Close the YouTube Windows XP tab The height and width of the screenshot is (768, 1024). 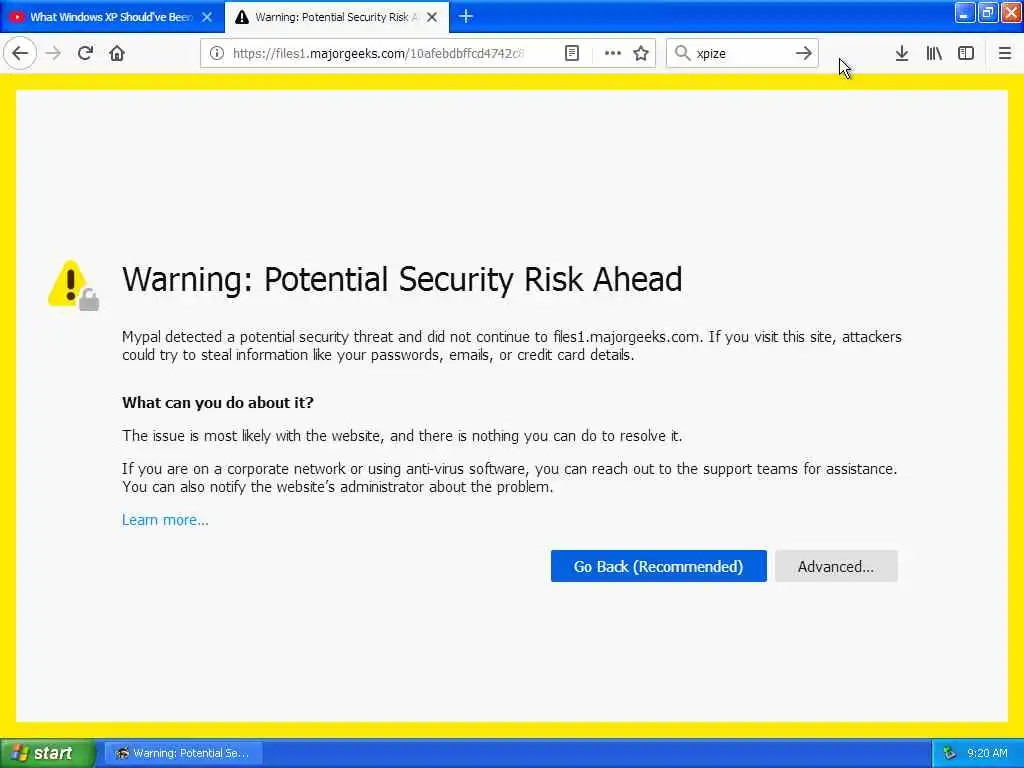(x=207, y=17)
